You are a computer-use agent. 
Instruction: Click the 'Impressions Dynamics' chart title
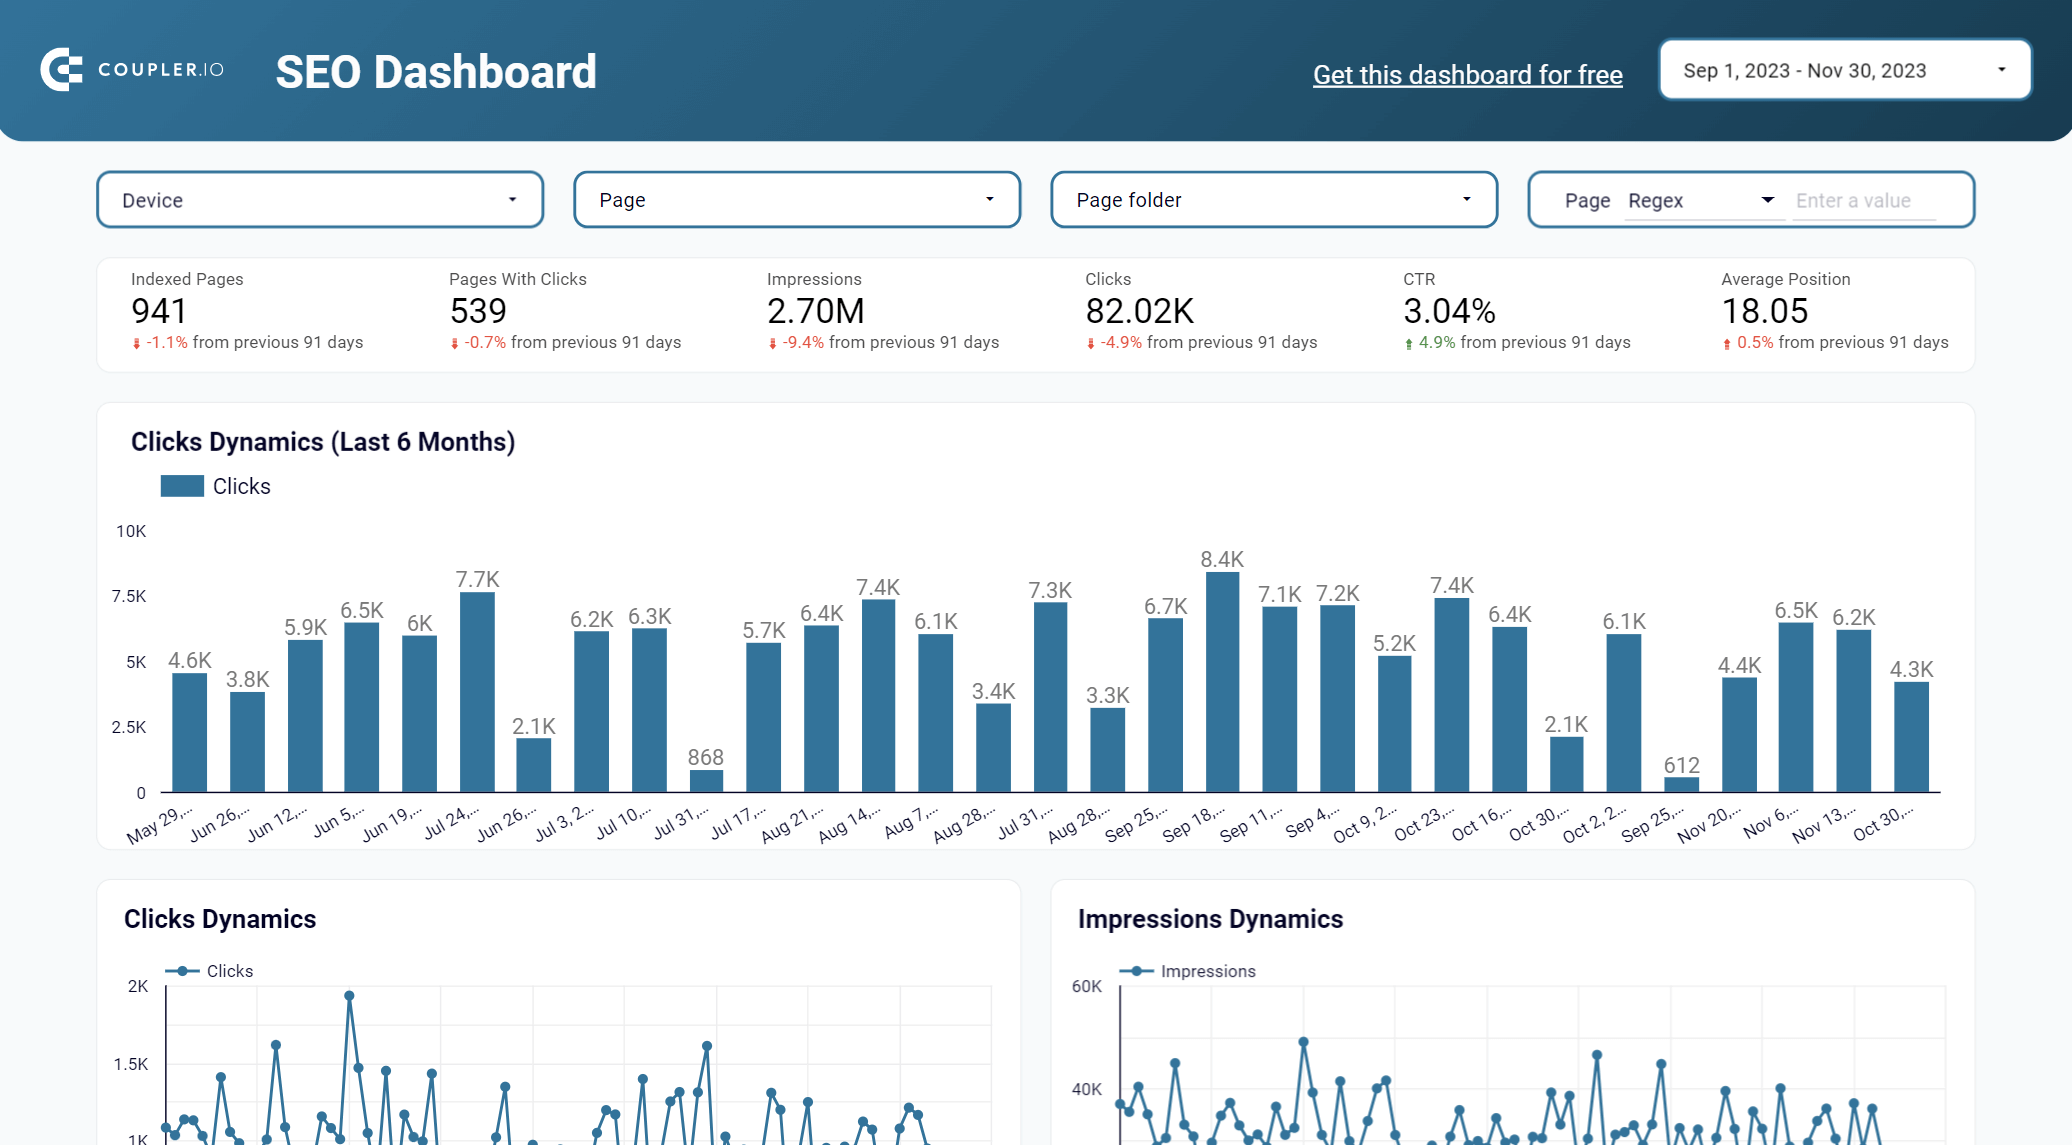coord(1210,919)
